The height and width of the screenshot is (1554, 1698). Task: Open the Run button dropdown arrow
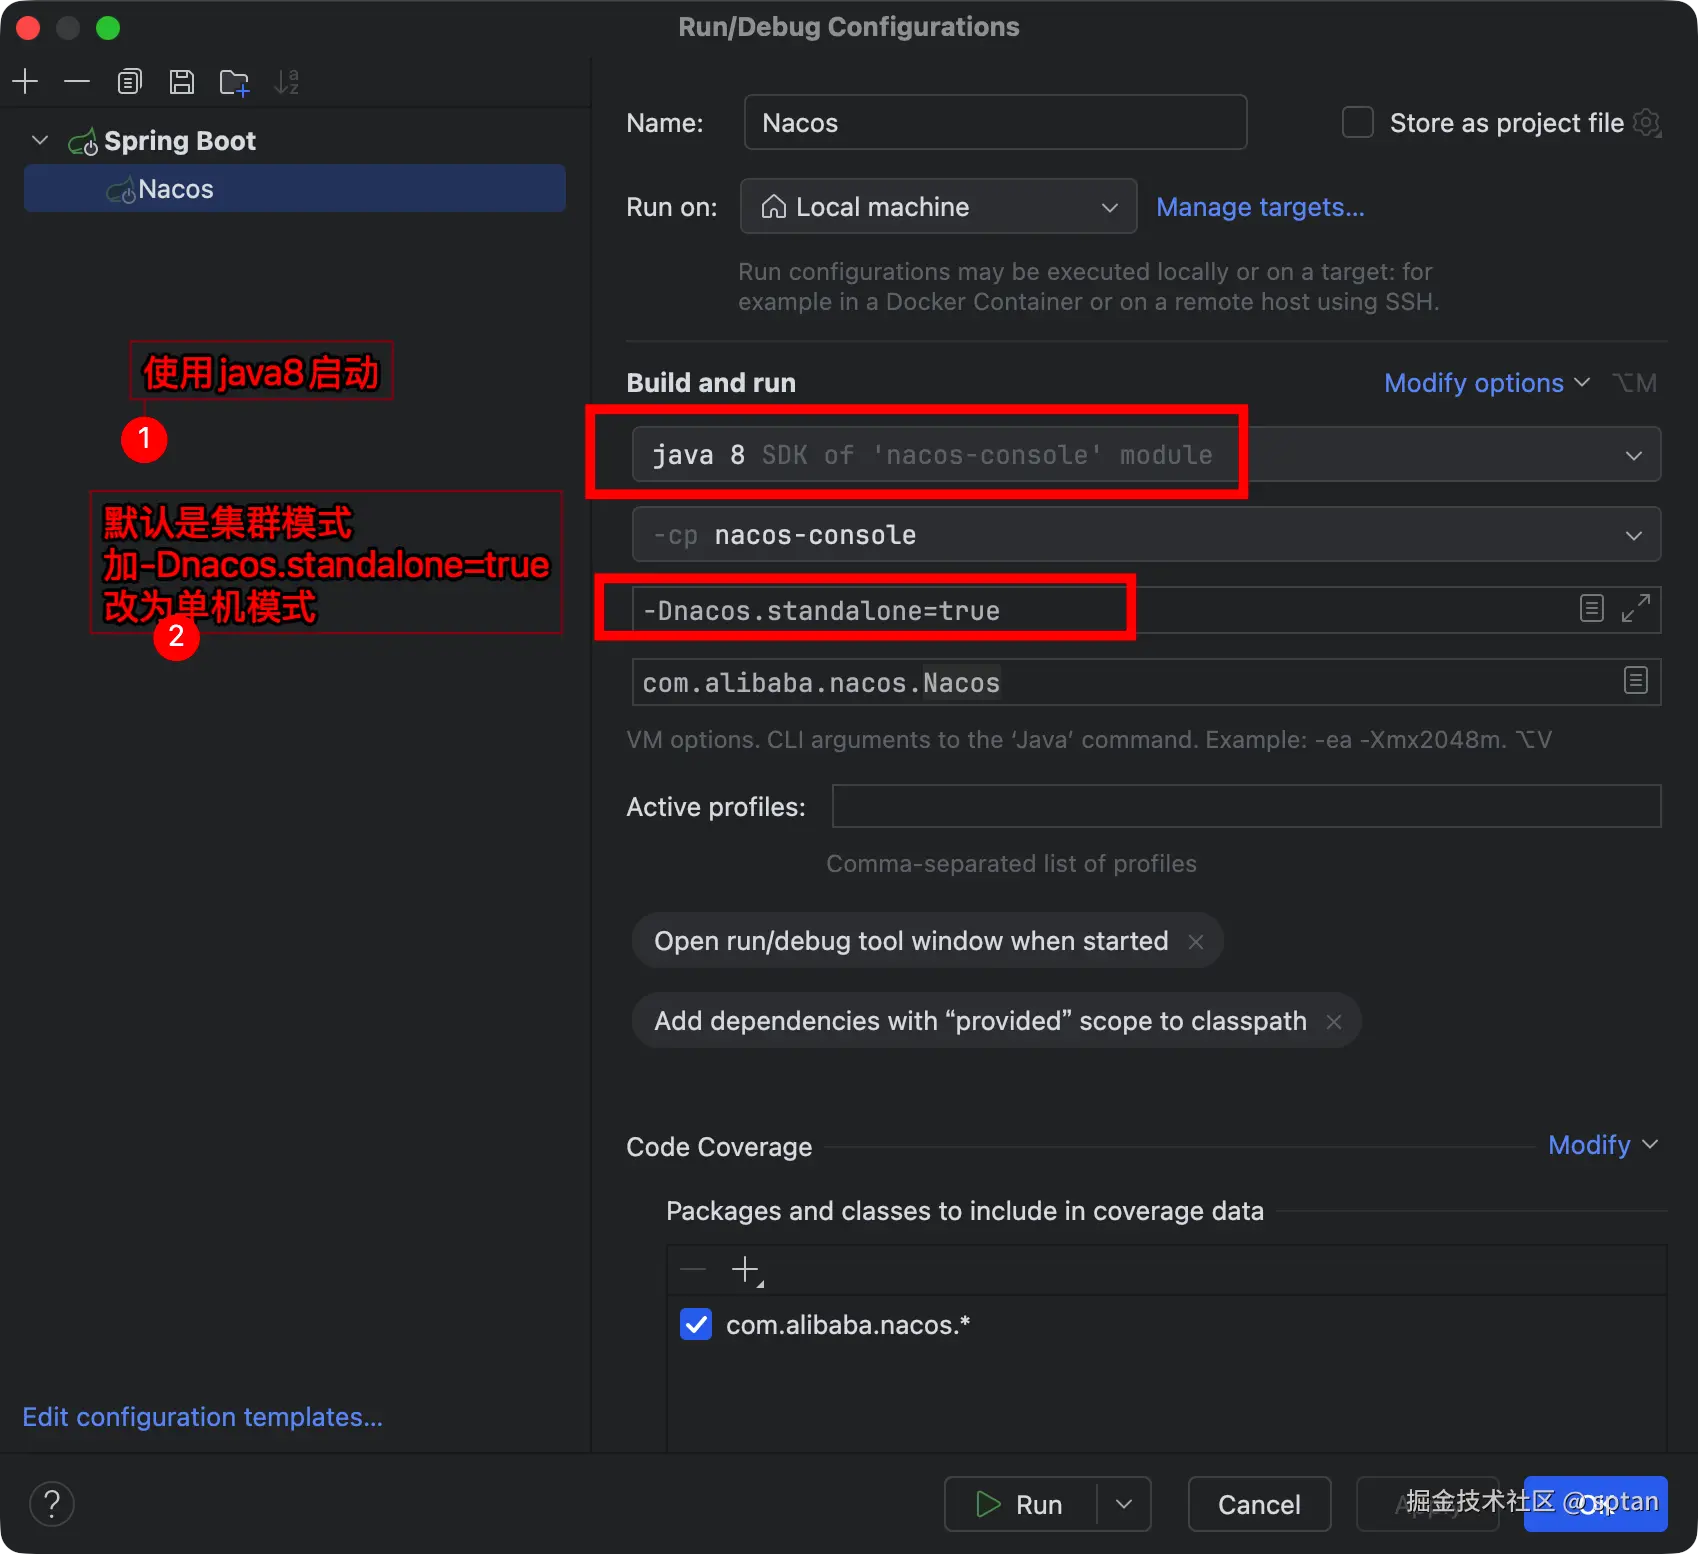(x=1124, y=1504)
